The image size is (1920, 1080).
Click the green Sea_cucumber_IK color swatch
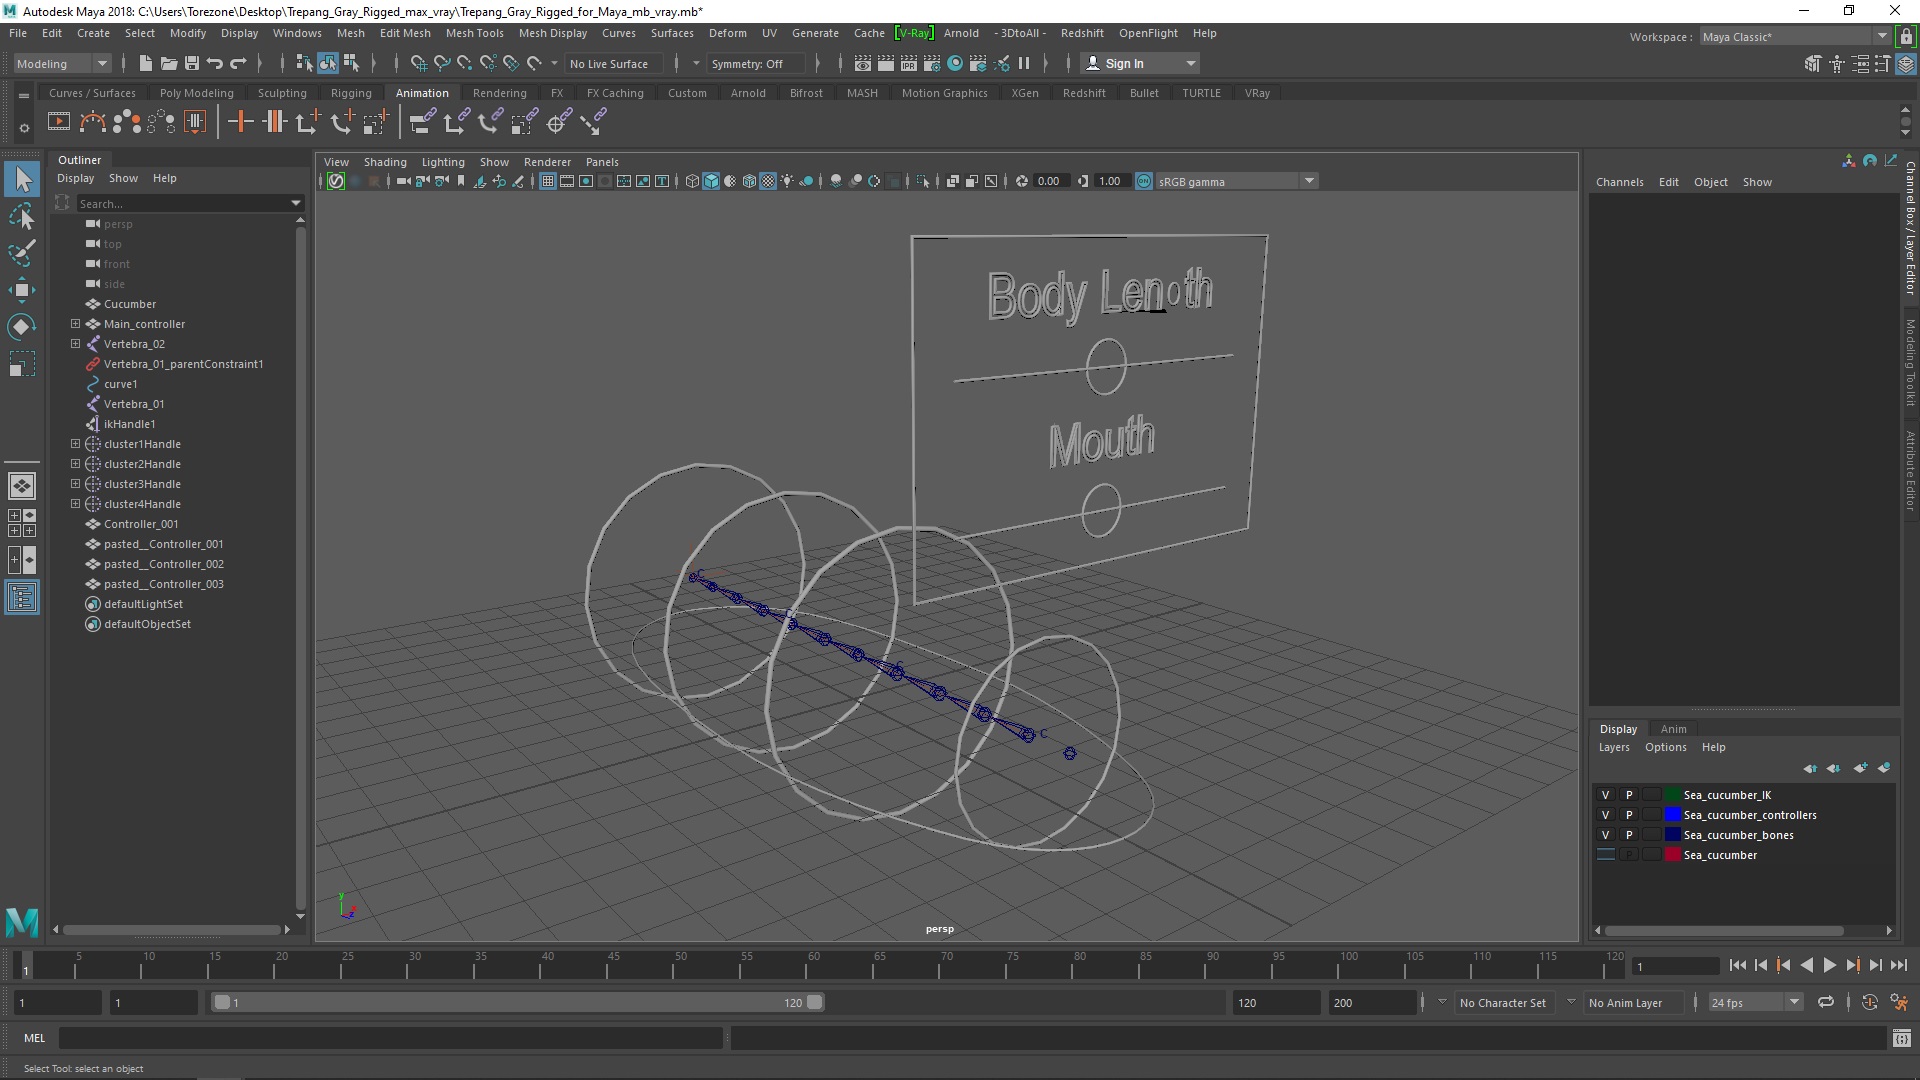click(x=1672, y=795)
